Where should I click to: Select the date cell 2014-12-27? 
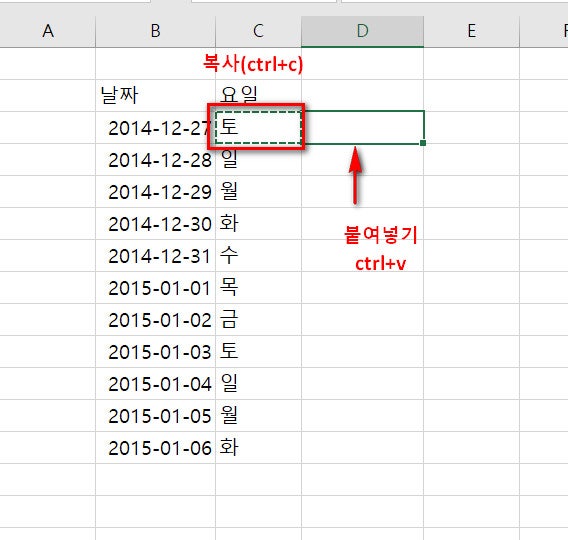(155, 128)
